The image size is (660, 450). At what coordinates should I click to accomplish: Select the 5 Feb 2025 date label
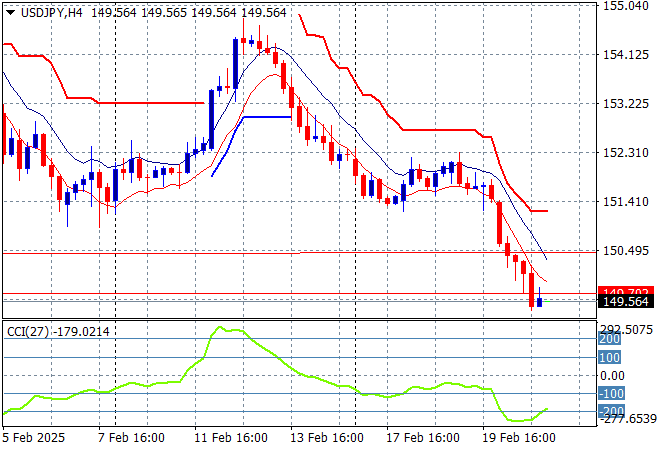(35, 438)
